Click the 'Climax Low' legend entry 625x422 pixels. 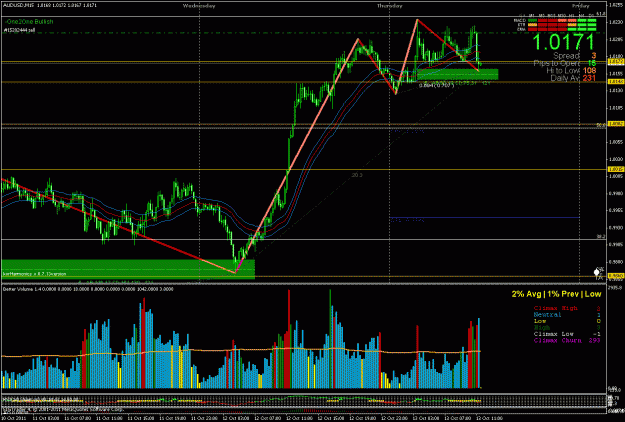[553, 334]
